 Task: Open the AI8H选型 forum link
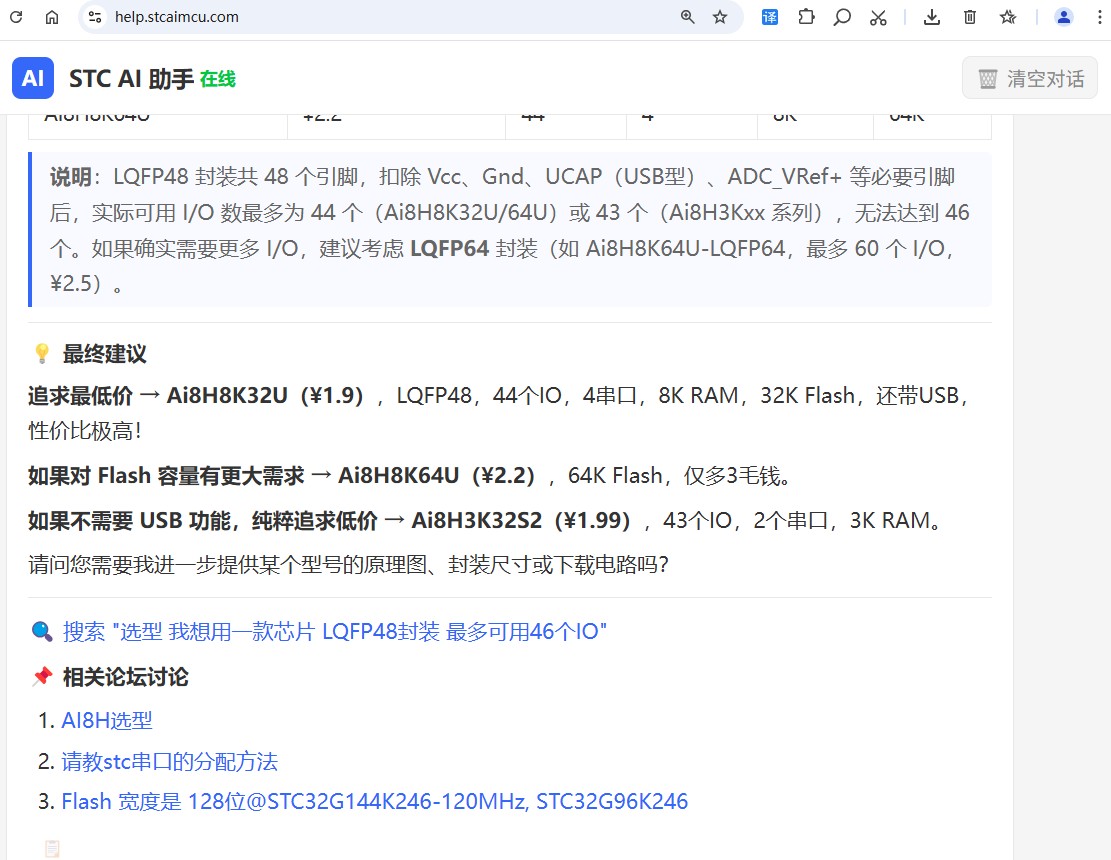click(x=107, y=720)
